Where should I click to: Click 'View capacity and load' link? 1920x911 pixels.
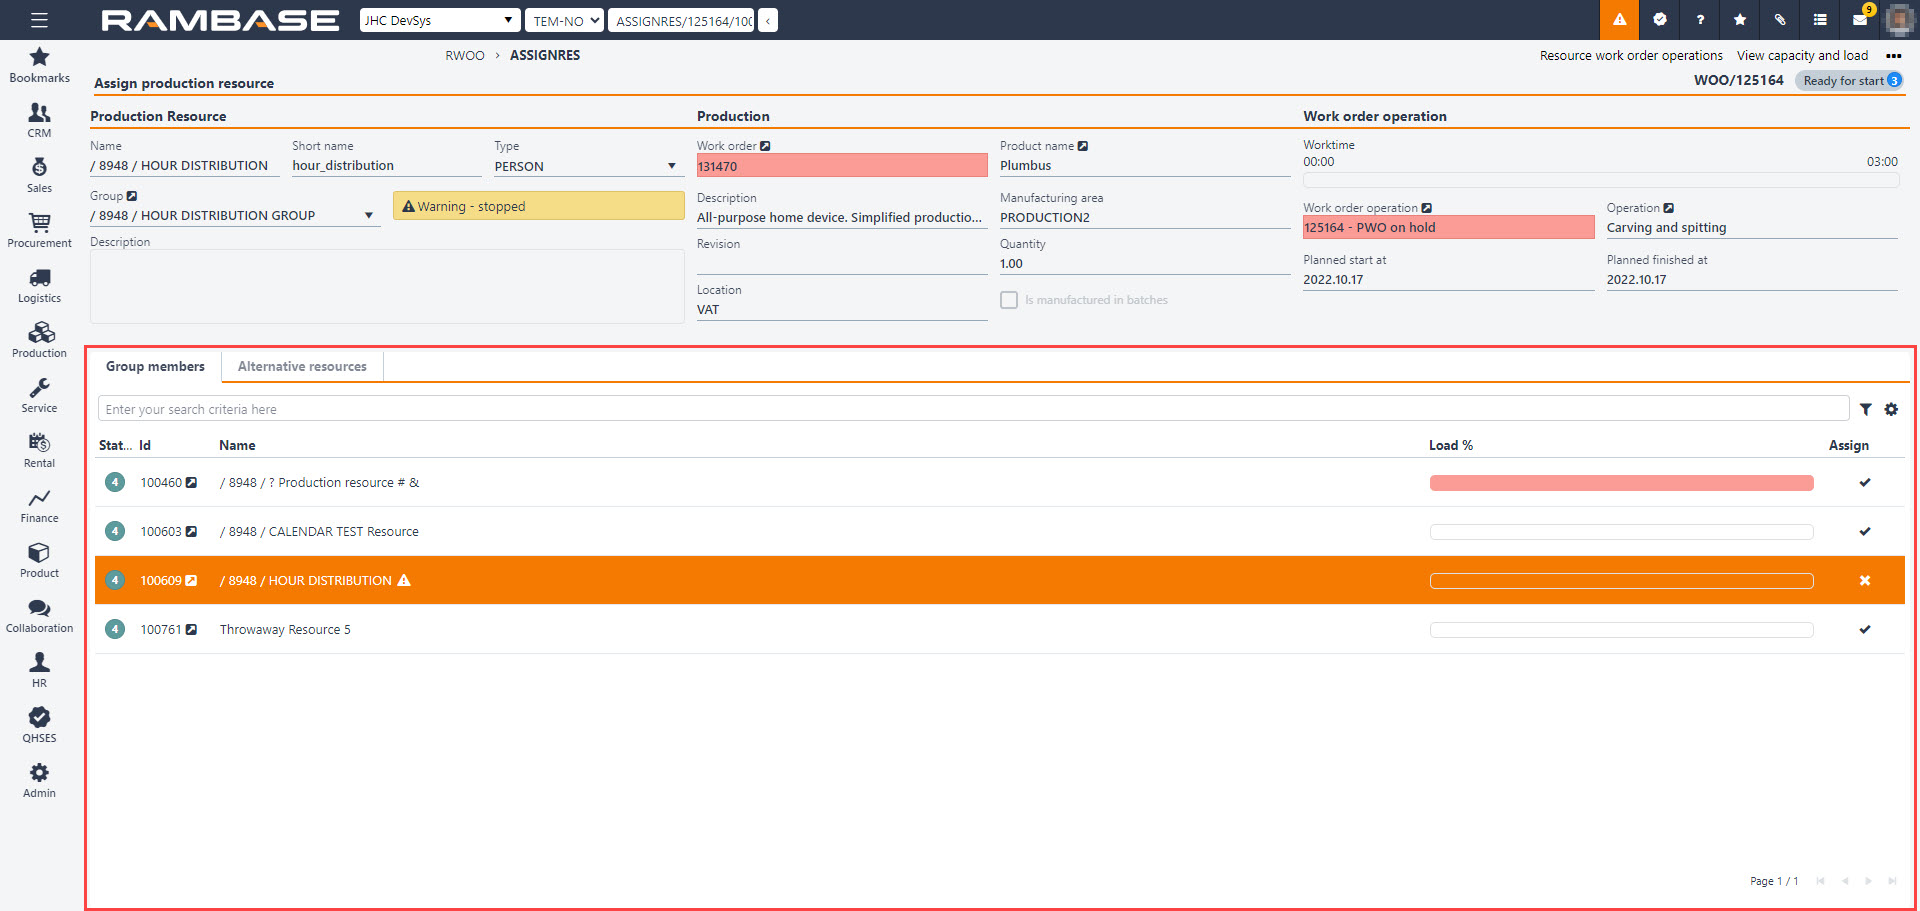(1802, 56)
